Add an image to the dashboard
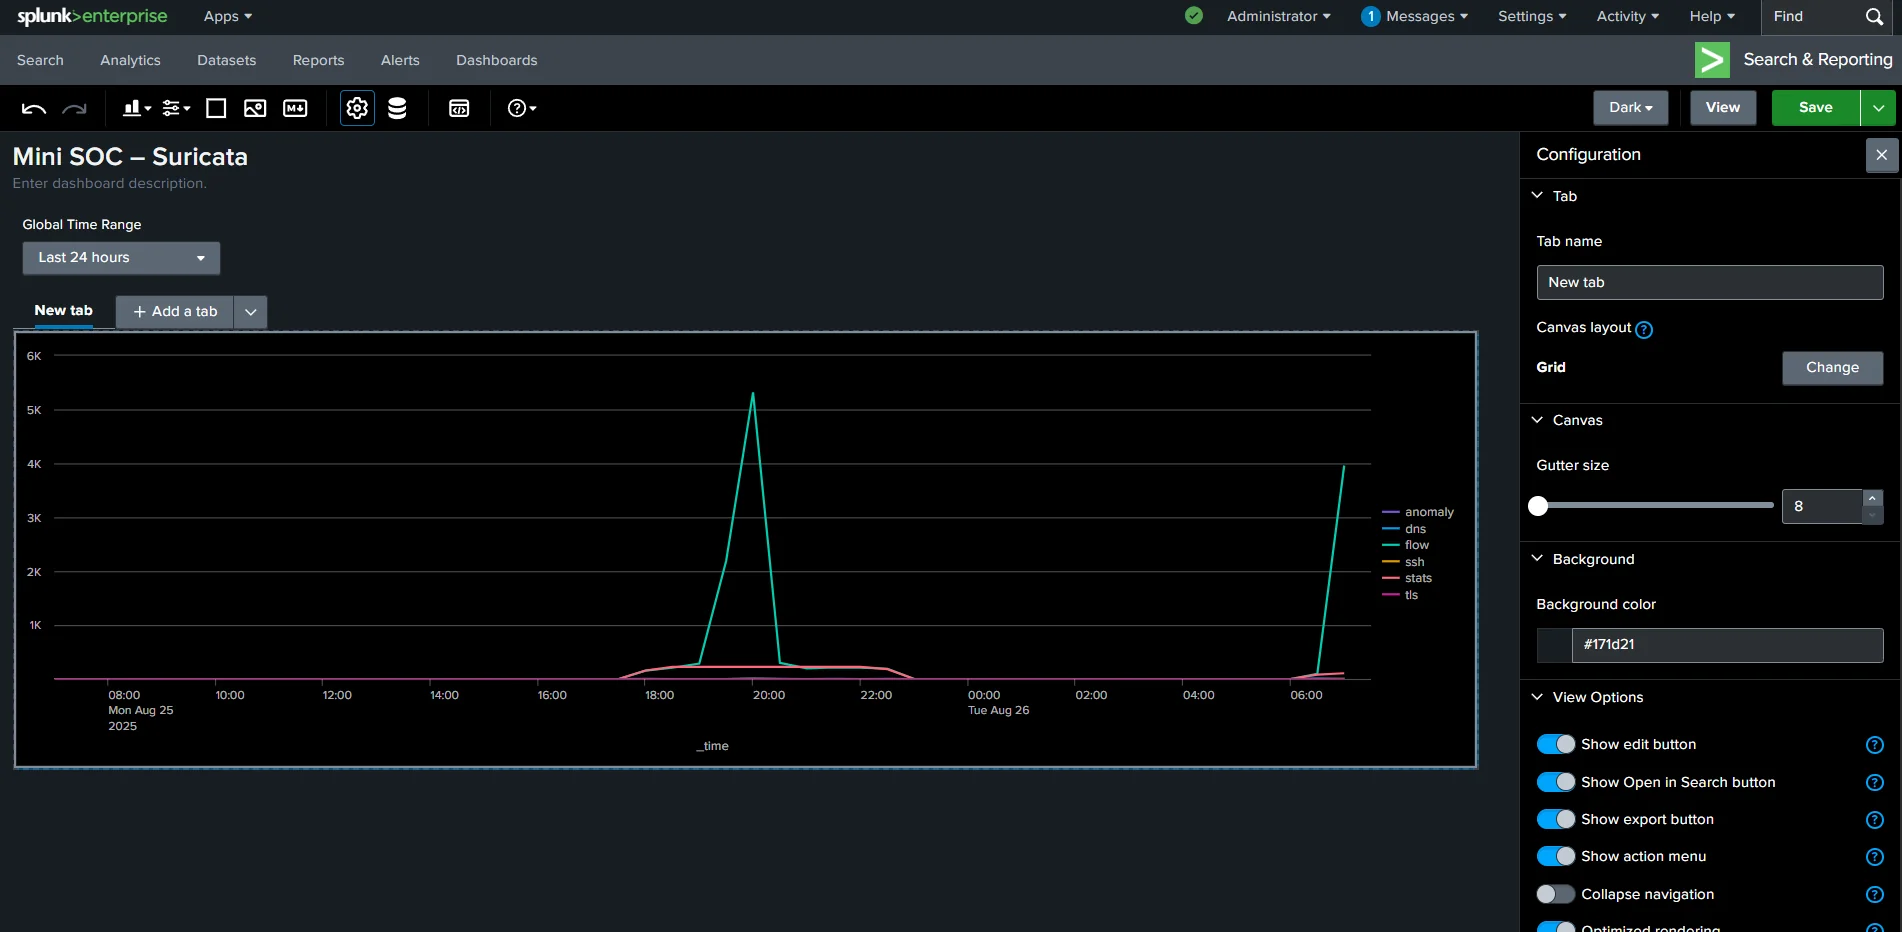Image resolution: width=1902 pixels, height=932 pixels. (255, 109)
